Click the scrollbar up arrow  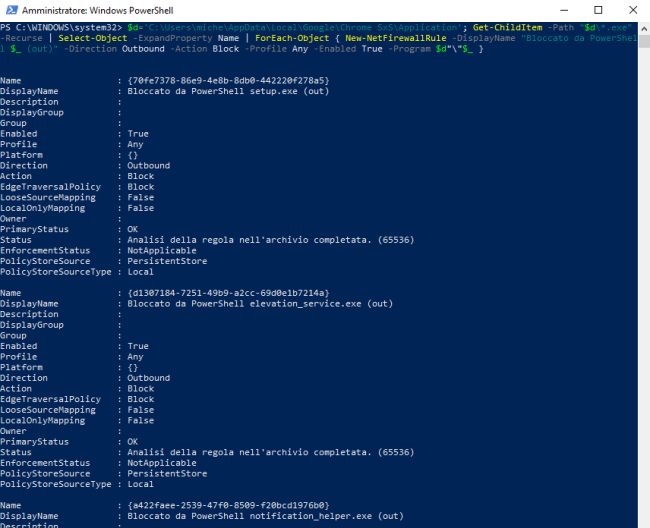(x=644, y=29)
